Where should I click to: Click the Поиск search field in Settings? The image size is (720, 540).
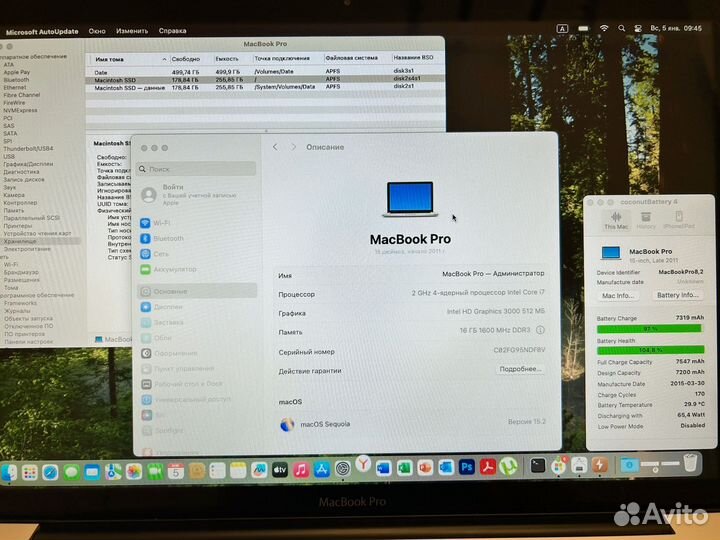[197, 169]
